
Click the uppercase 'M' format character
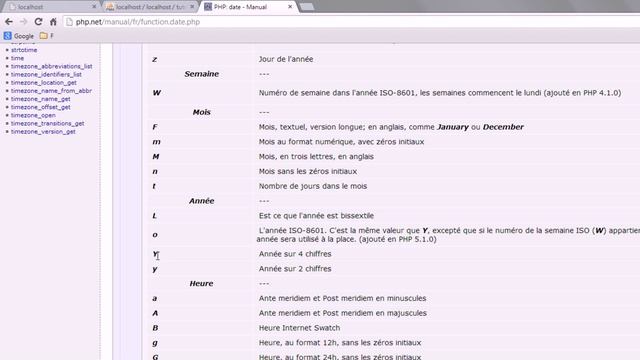(156, 156)
